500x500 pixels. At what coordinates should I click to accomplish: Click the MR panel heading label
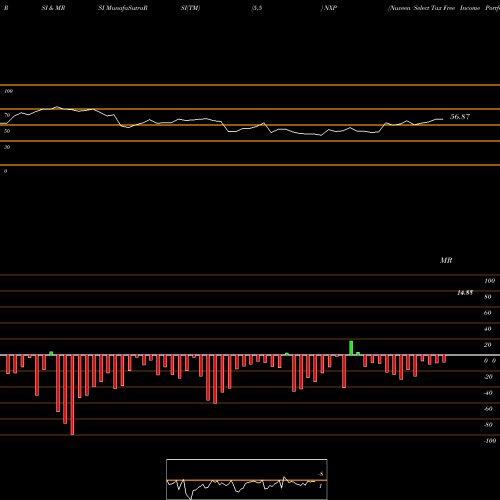(x=446, y=260)
